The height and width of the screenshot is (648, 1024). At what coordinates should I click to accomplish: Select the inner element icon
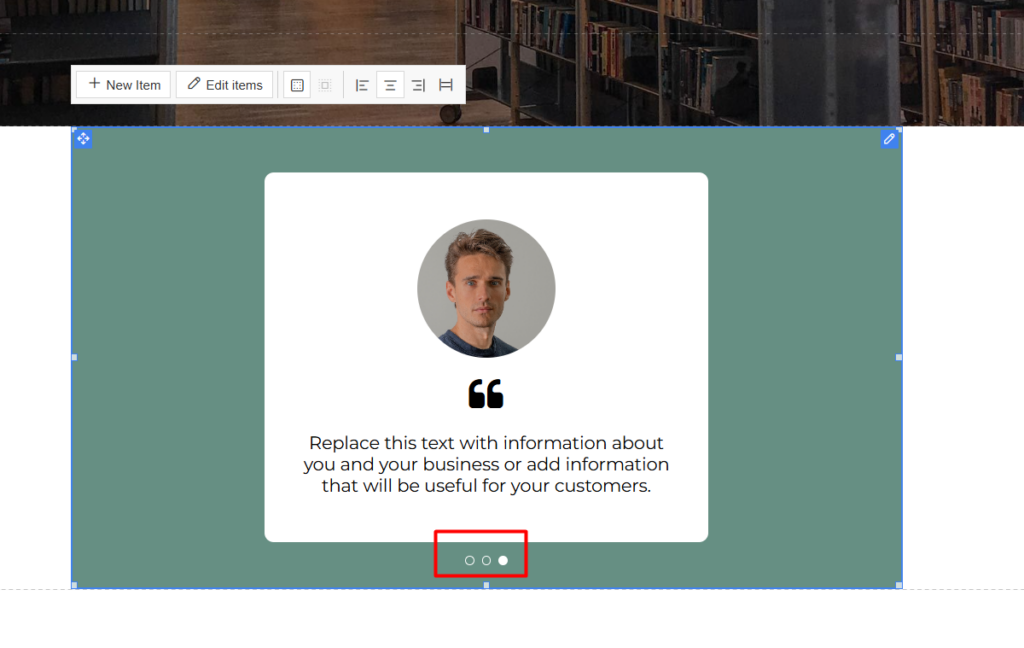tap(325, 86)
